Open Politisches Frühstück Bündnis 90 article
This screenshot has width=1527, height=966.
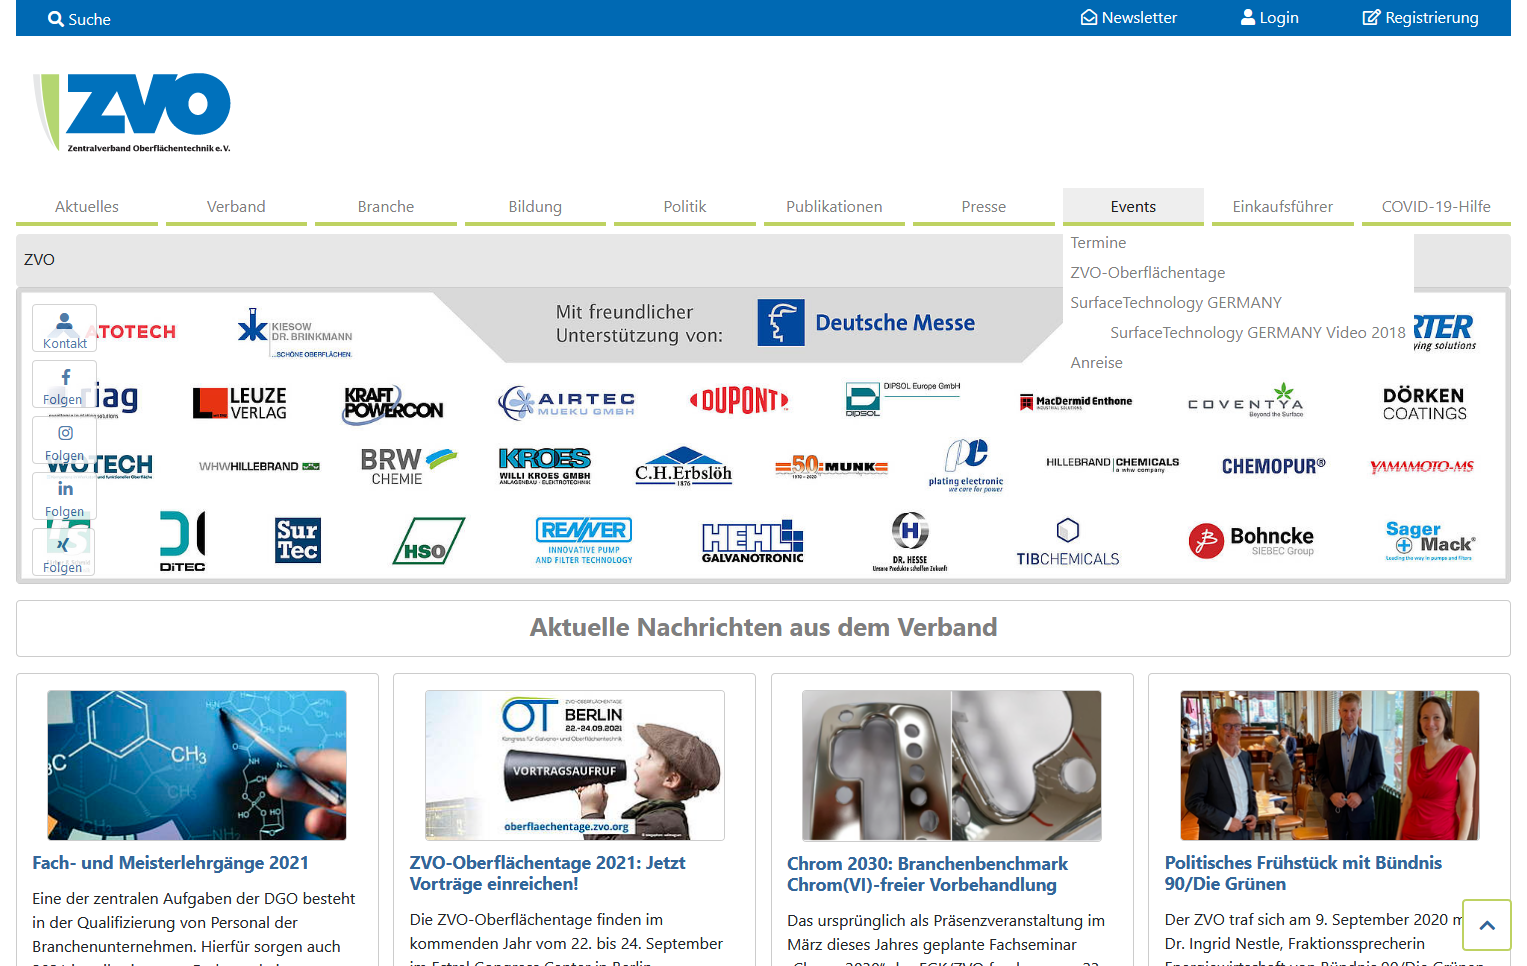[x=1303, y=873]
